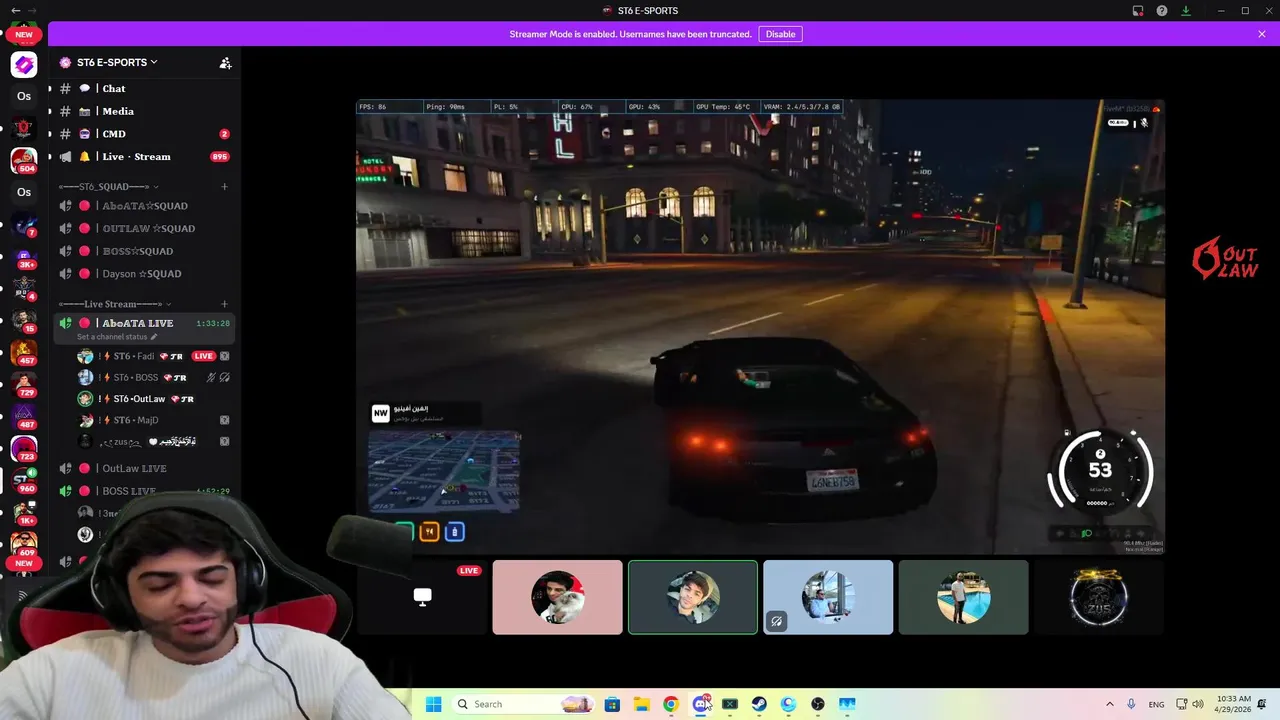
Task: Select user ST6 • Fadi in voice list
Action: click(155, 356)
